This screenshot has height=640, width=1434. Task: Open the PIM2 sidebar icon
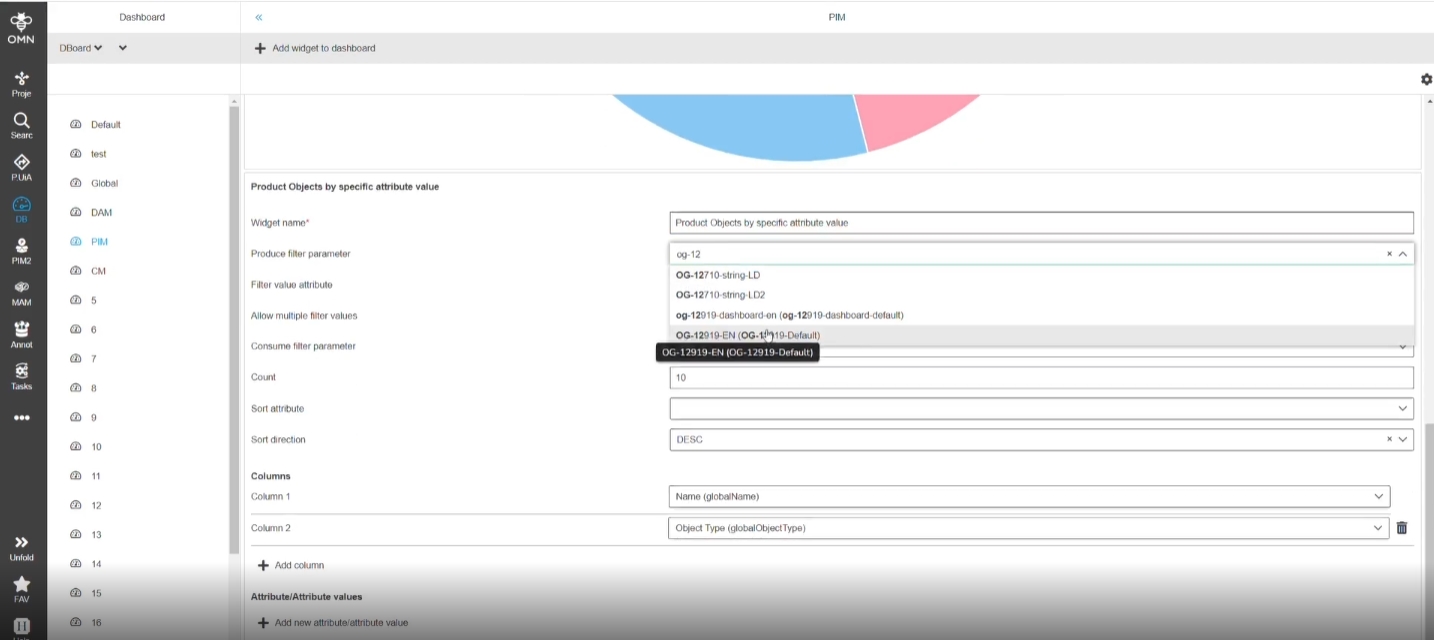click(21, 245)
